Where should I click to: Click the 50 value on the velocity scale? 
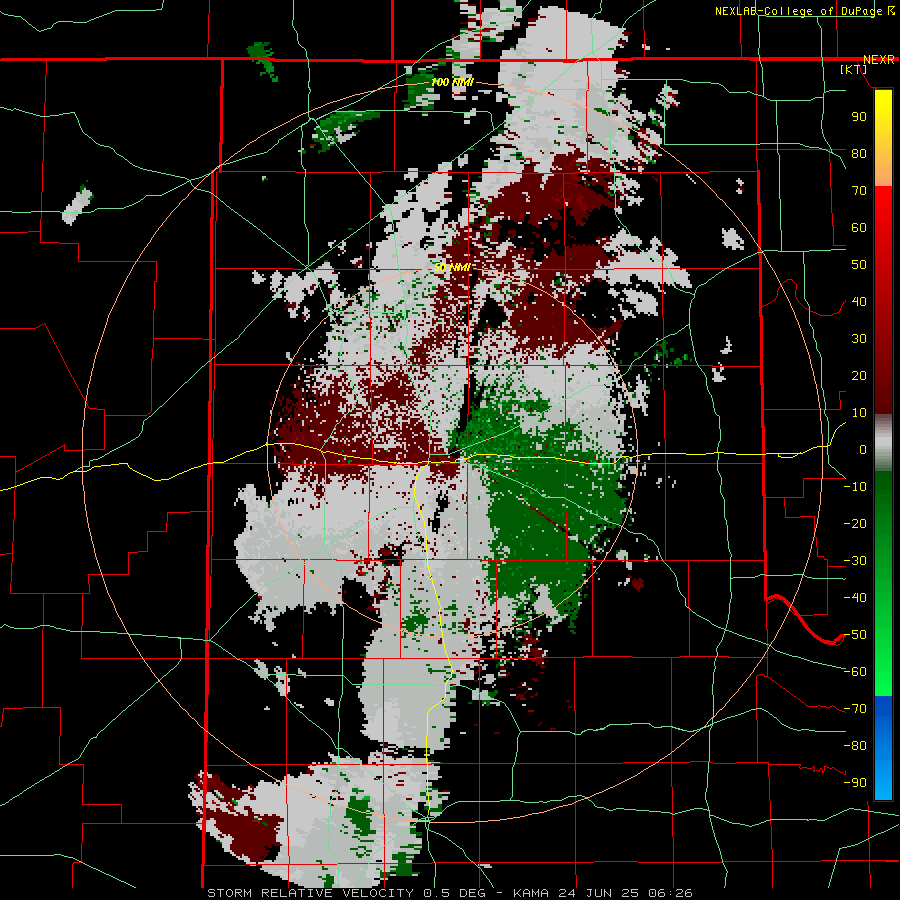pyautogui.click(x=859, y=265)
